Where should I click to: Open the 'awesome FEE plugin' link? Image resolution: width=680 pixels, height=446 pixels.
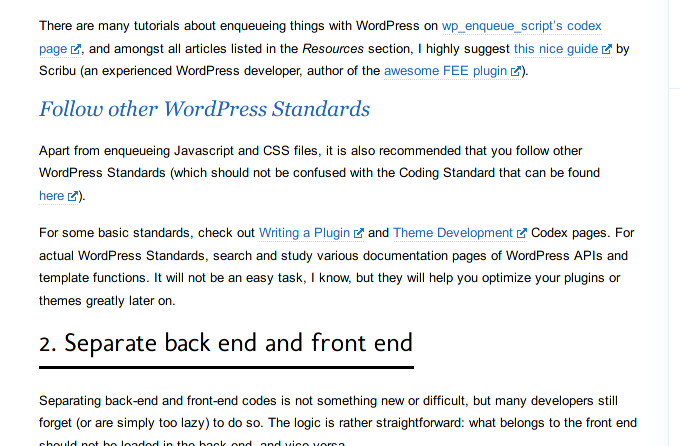445,71
